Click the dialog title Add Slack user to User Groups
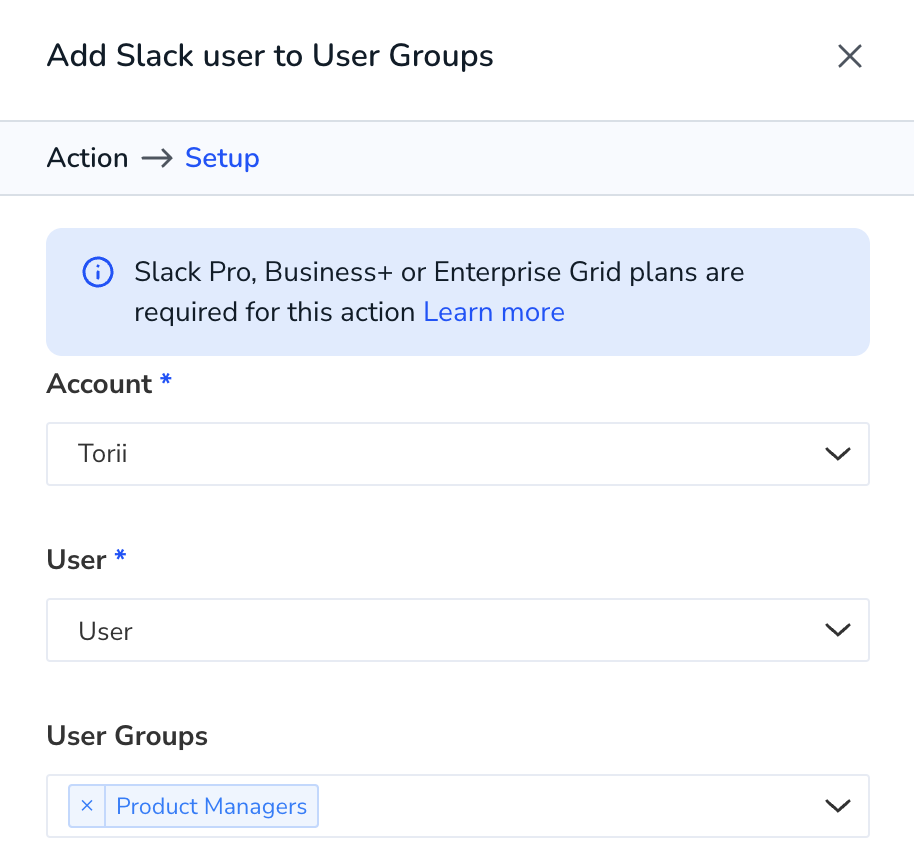Image resolution: width=914 pixels, height=866 pixels. [270, 56]
